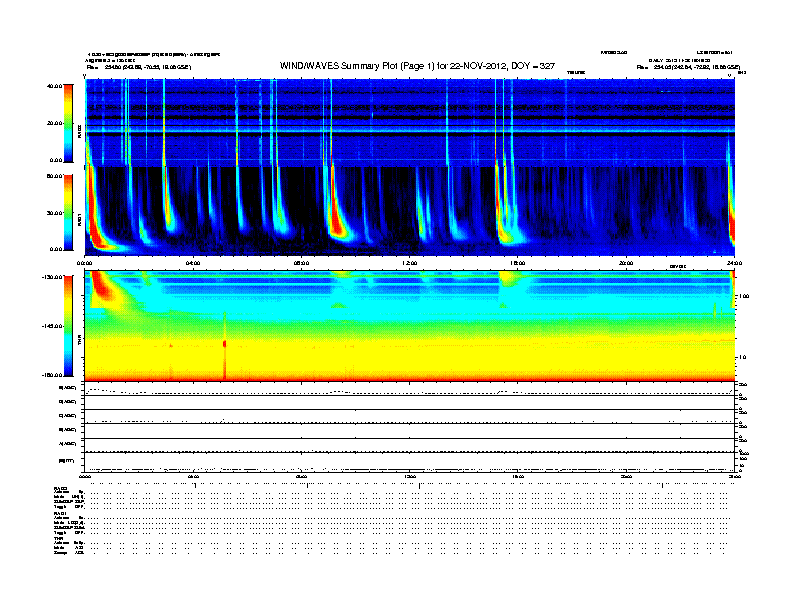Click the 100 label on TNR right axis

pos(744,296)
